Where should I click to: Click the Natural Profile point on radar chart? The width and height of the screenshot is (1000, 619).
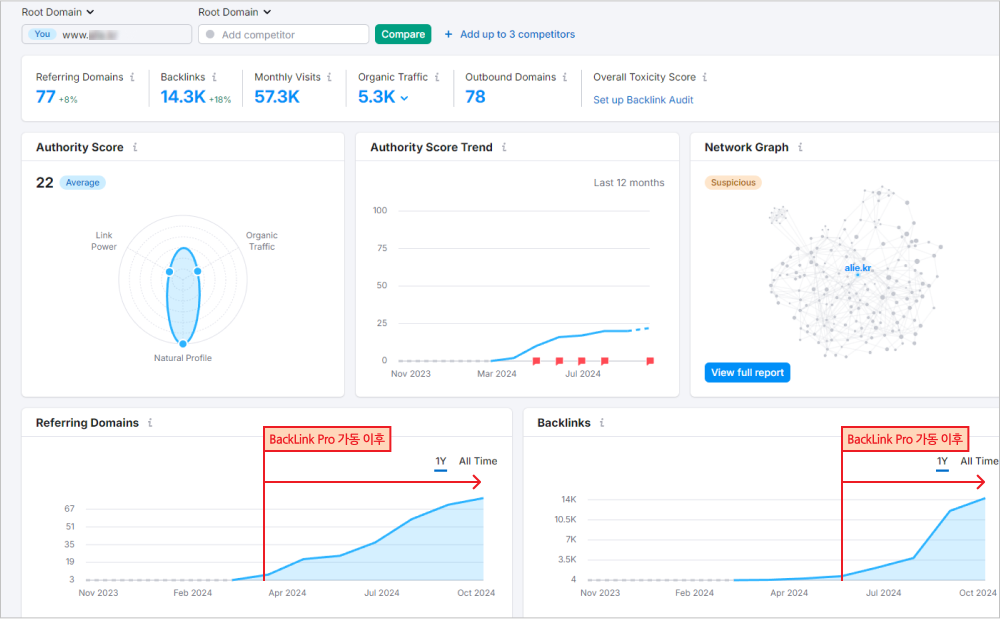pos(183,344)
